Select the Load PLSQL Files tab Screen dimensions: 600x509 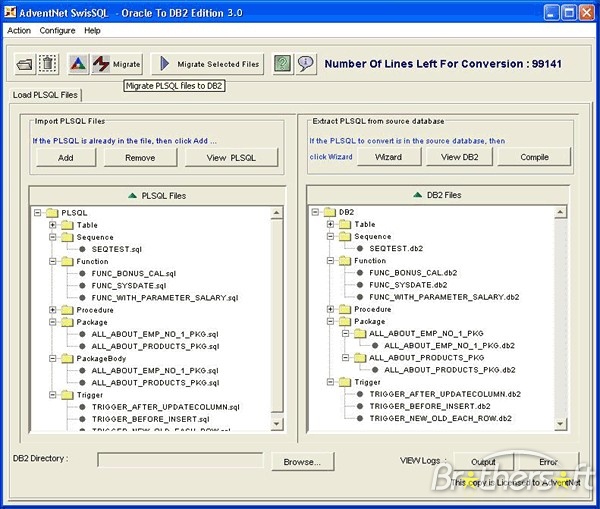(45, 95)
